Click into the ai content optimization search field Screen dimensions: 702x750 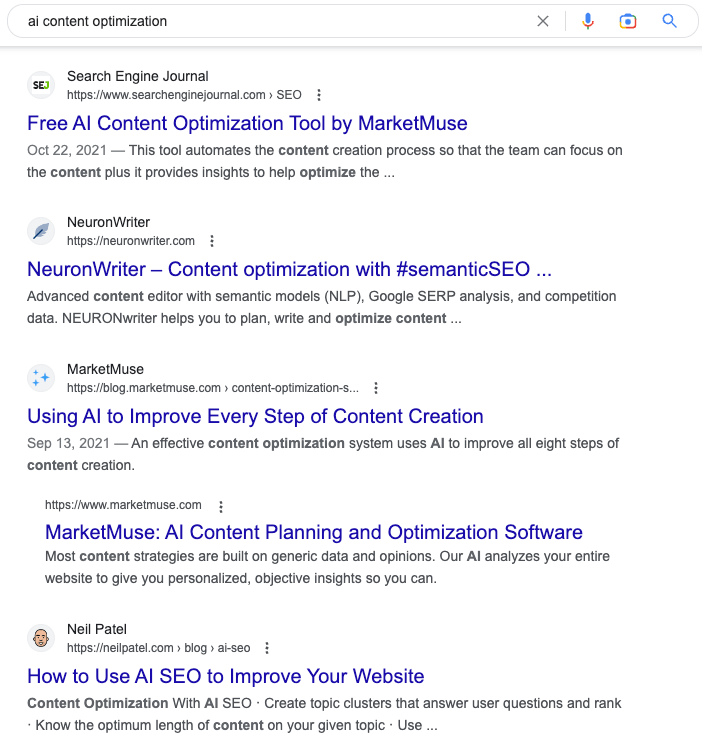coord(273,21)
